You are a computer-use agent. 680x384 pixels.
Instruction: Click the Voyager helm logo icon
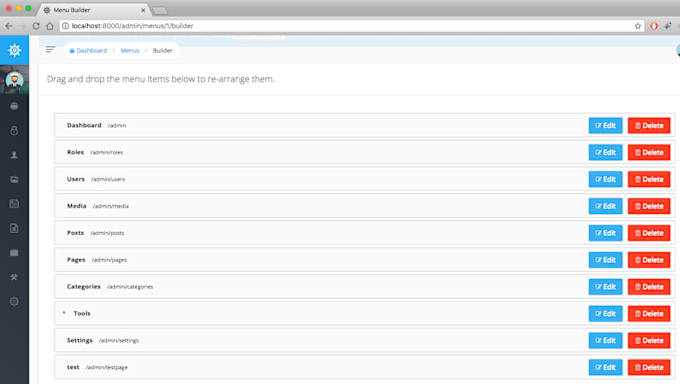click(x=14, y=50)
